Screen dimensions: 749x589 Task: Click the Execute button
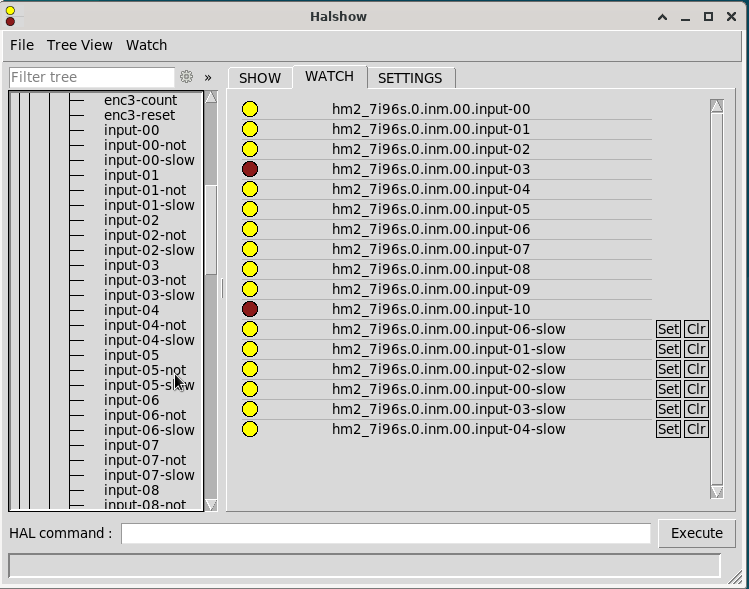[696, 533]
